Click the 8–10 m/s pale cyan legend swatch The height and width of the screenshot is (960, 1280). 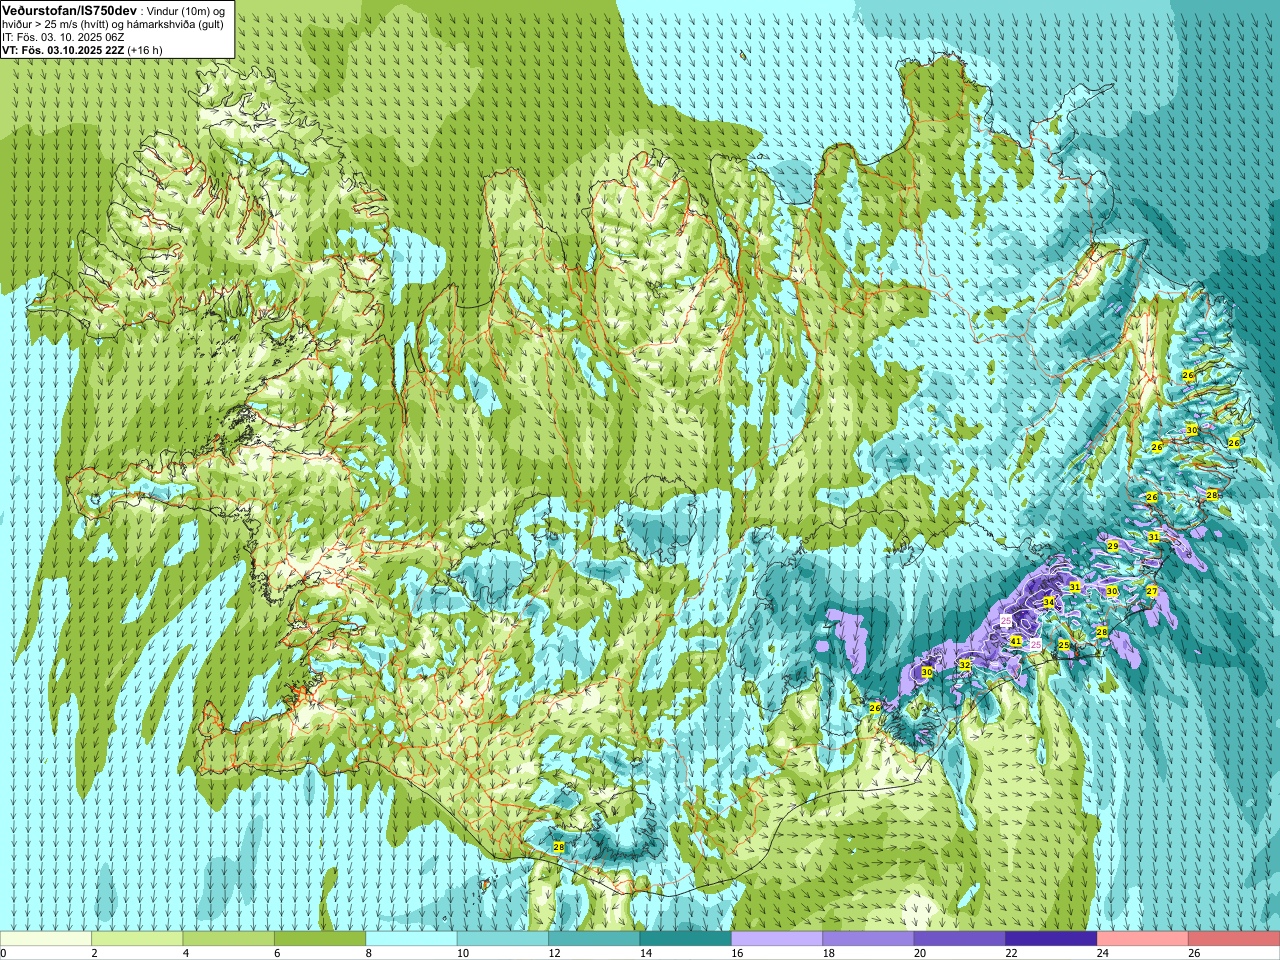click(411, 939)
